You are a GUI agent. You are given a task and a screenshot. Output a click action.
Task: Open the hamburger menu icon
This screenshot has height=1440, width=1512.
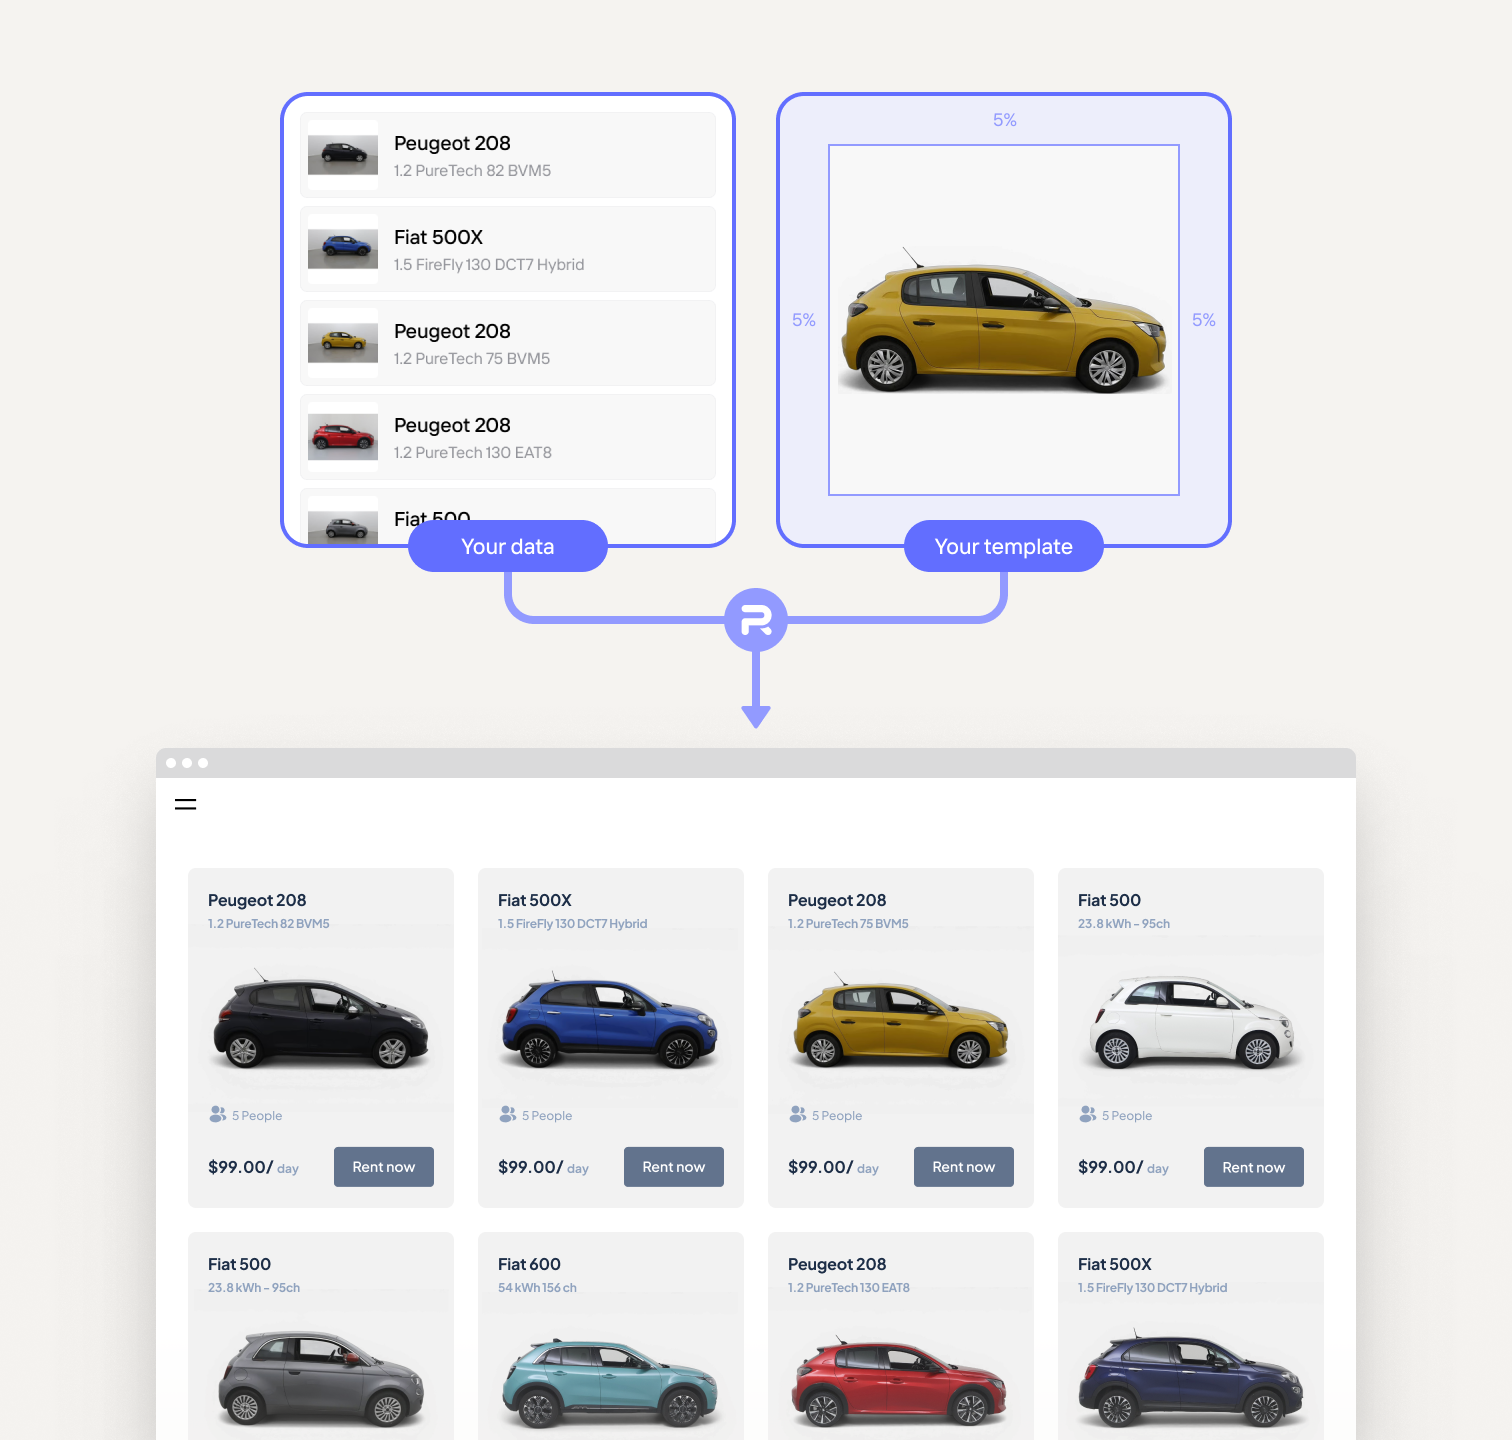[x=185, y=804]
